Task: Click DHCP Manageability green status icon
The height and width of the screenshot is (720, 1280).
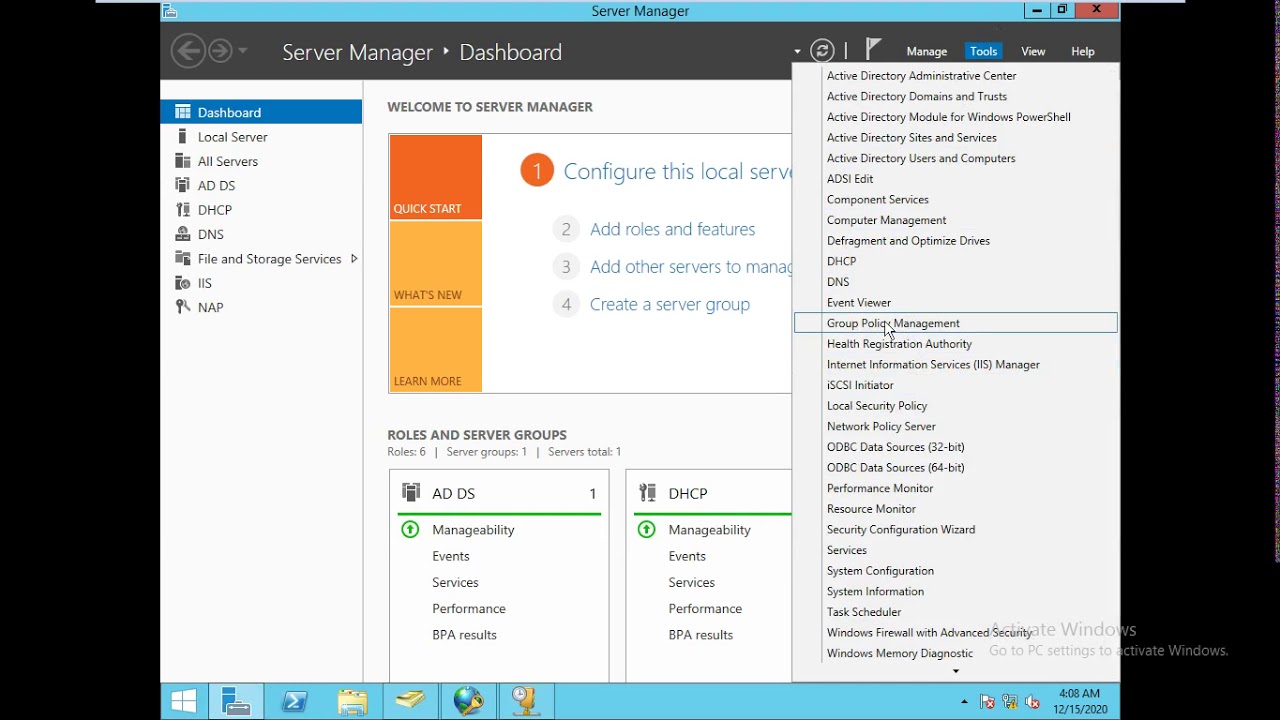Action: tap(646, 529)
